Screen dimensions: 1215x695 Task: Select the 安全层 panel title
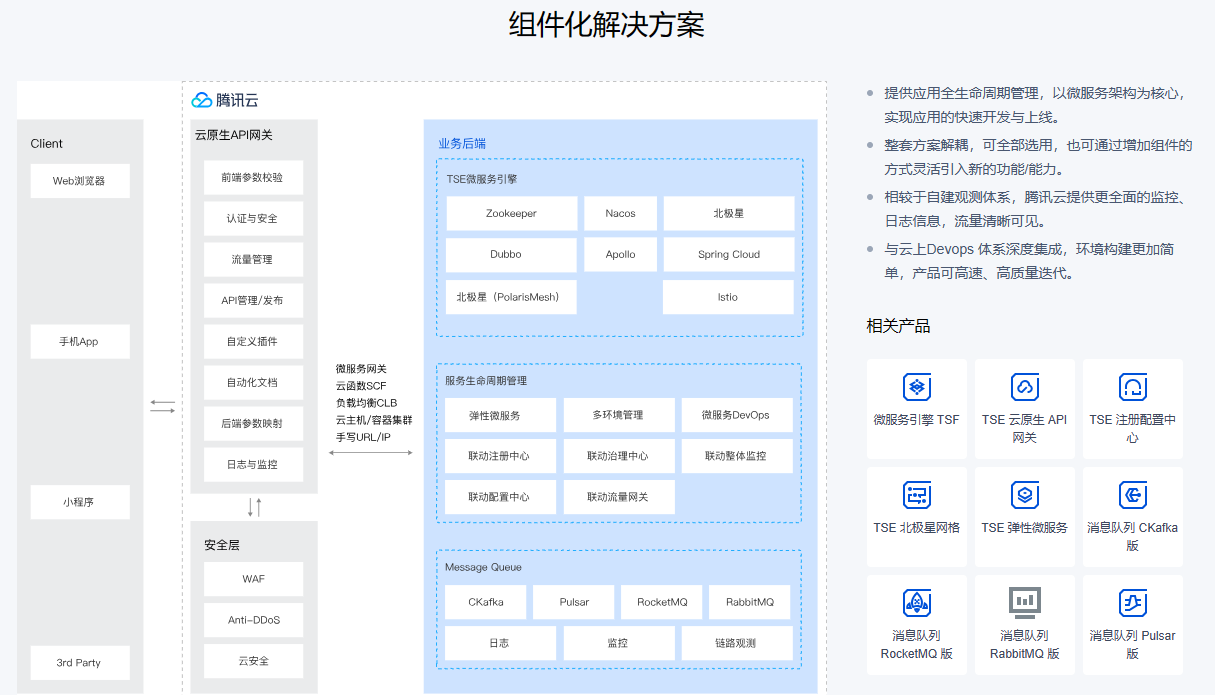point(222,545)
